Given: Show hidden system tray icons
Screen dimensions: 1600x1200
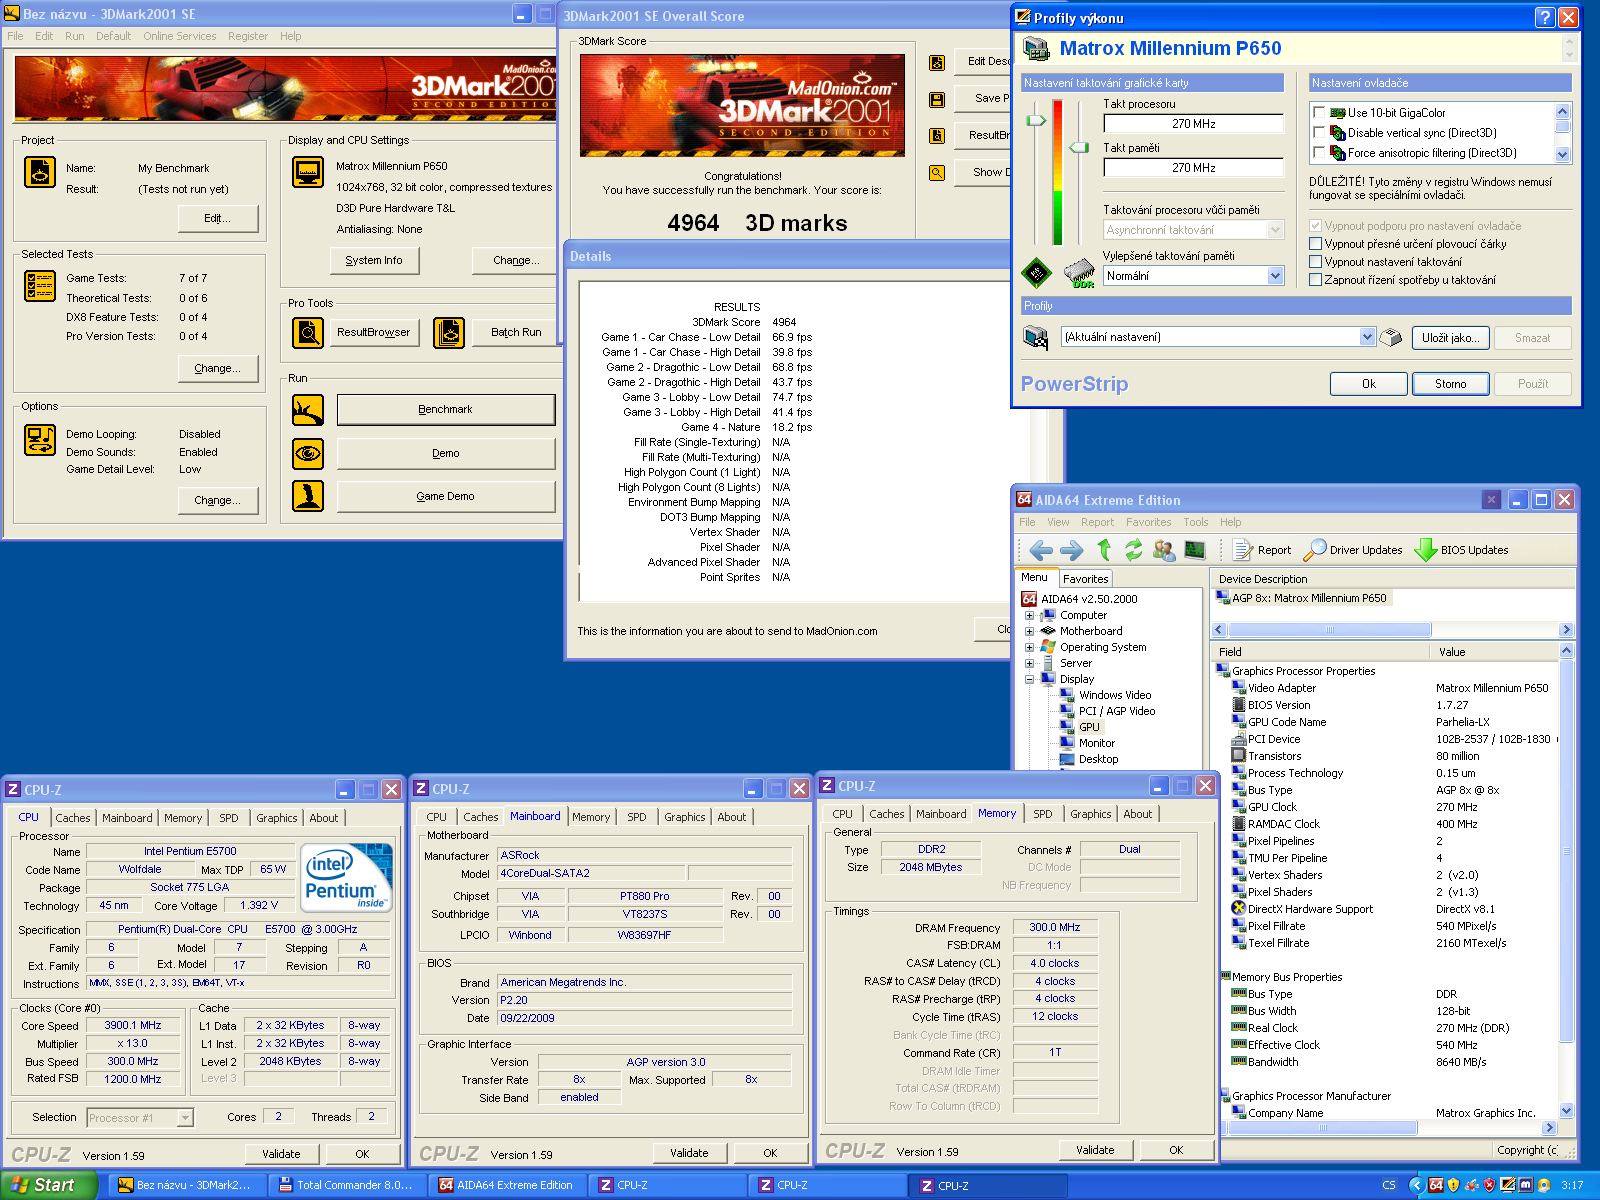Looking at the screenshot, I should (1416, 1185).
